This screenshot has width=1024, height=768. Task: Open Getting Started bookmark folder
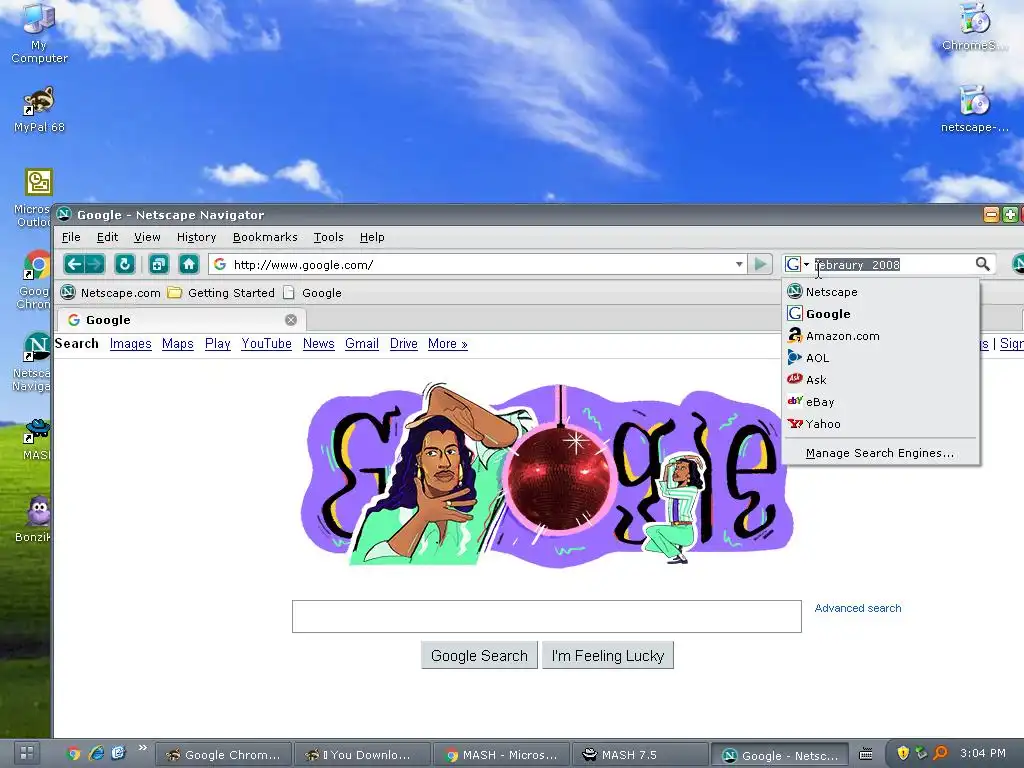point(221,293)
